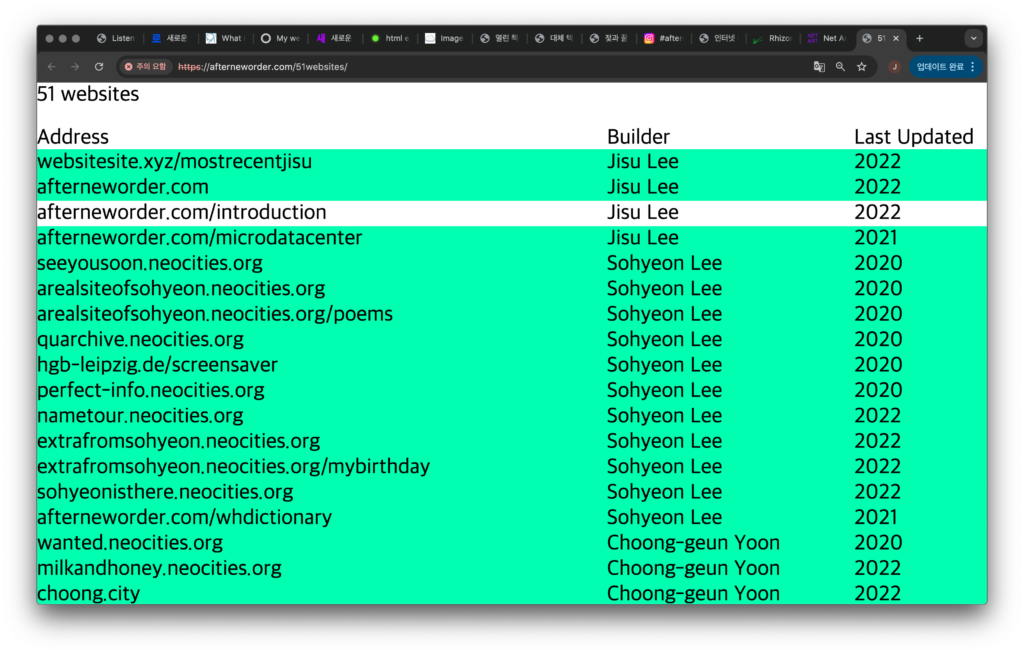Open a new tab with plus button

(x=920, y=38)
